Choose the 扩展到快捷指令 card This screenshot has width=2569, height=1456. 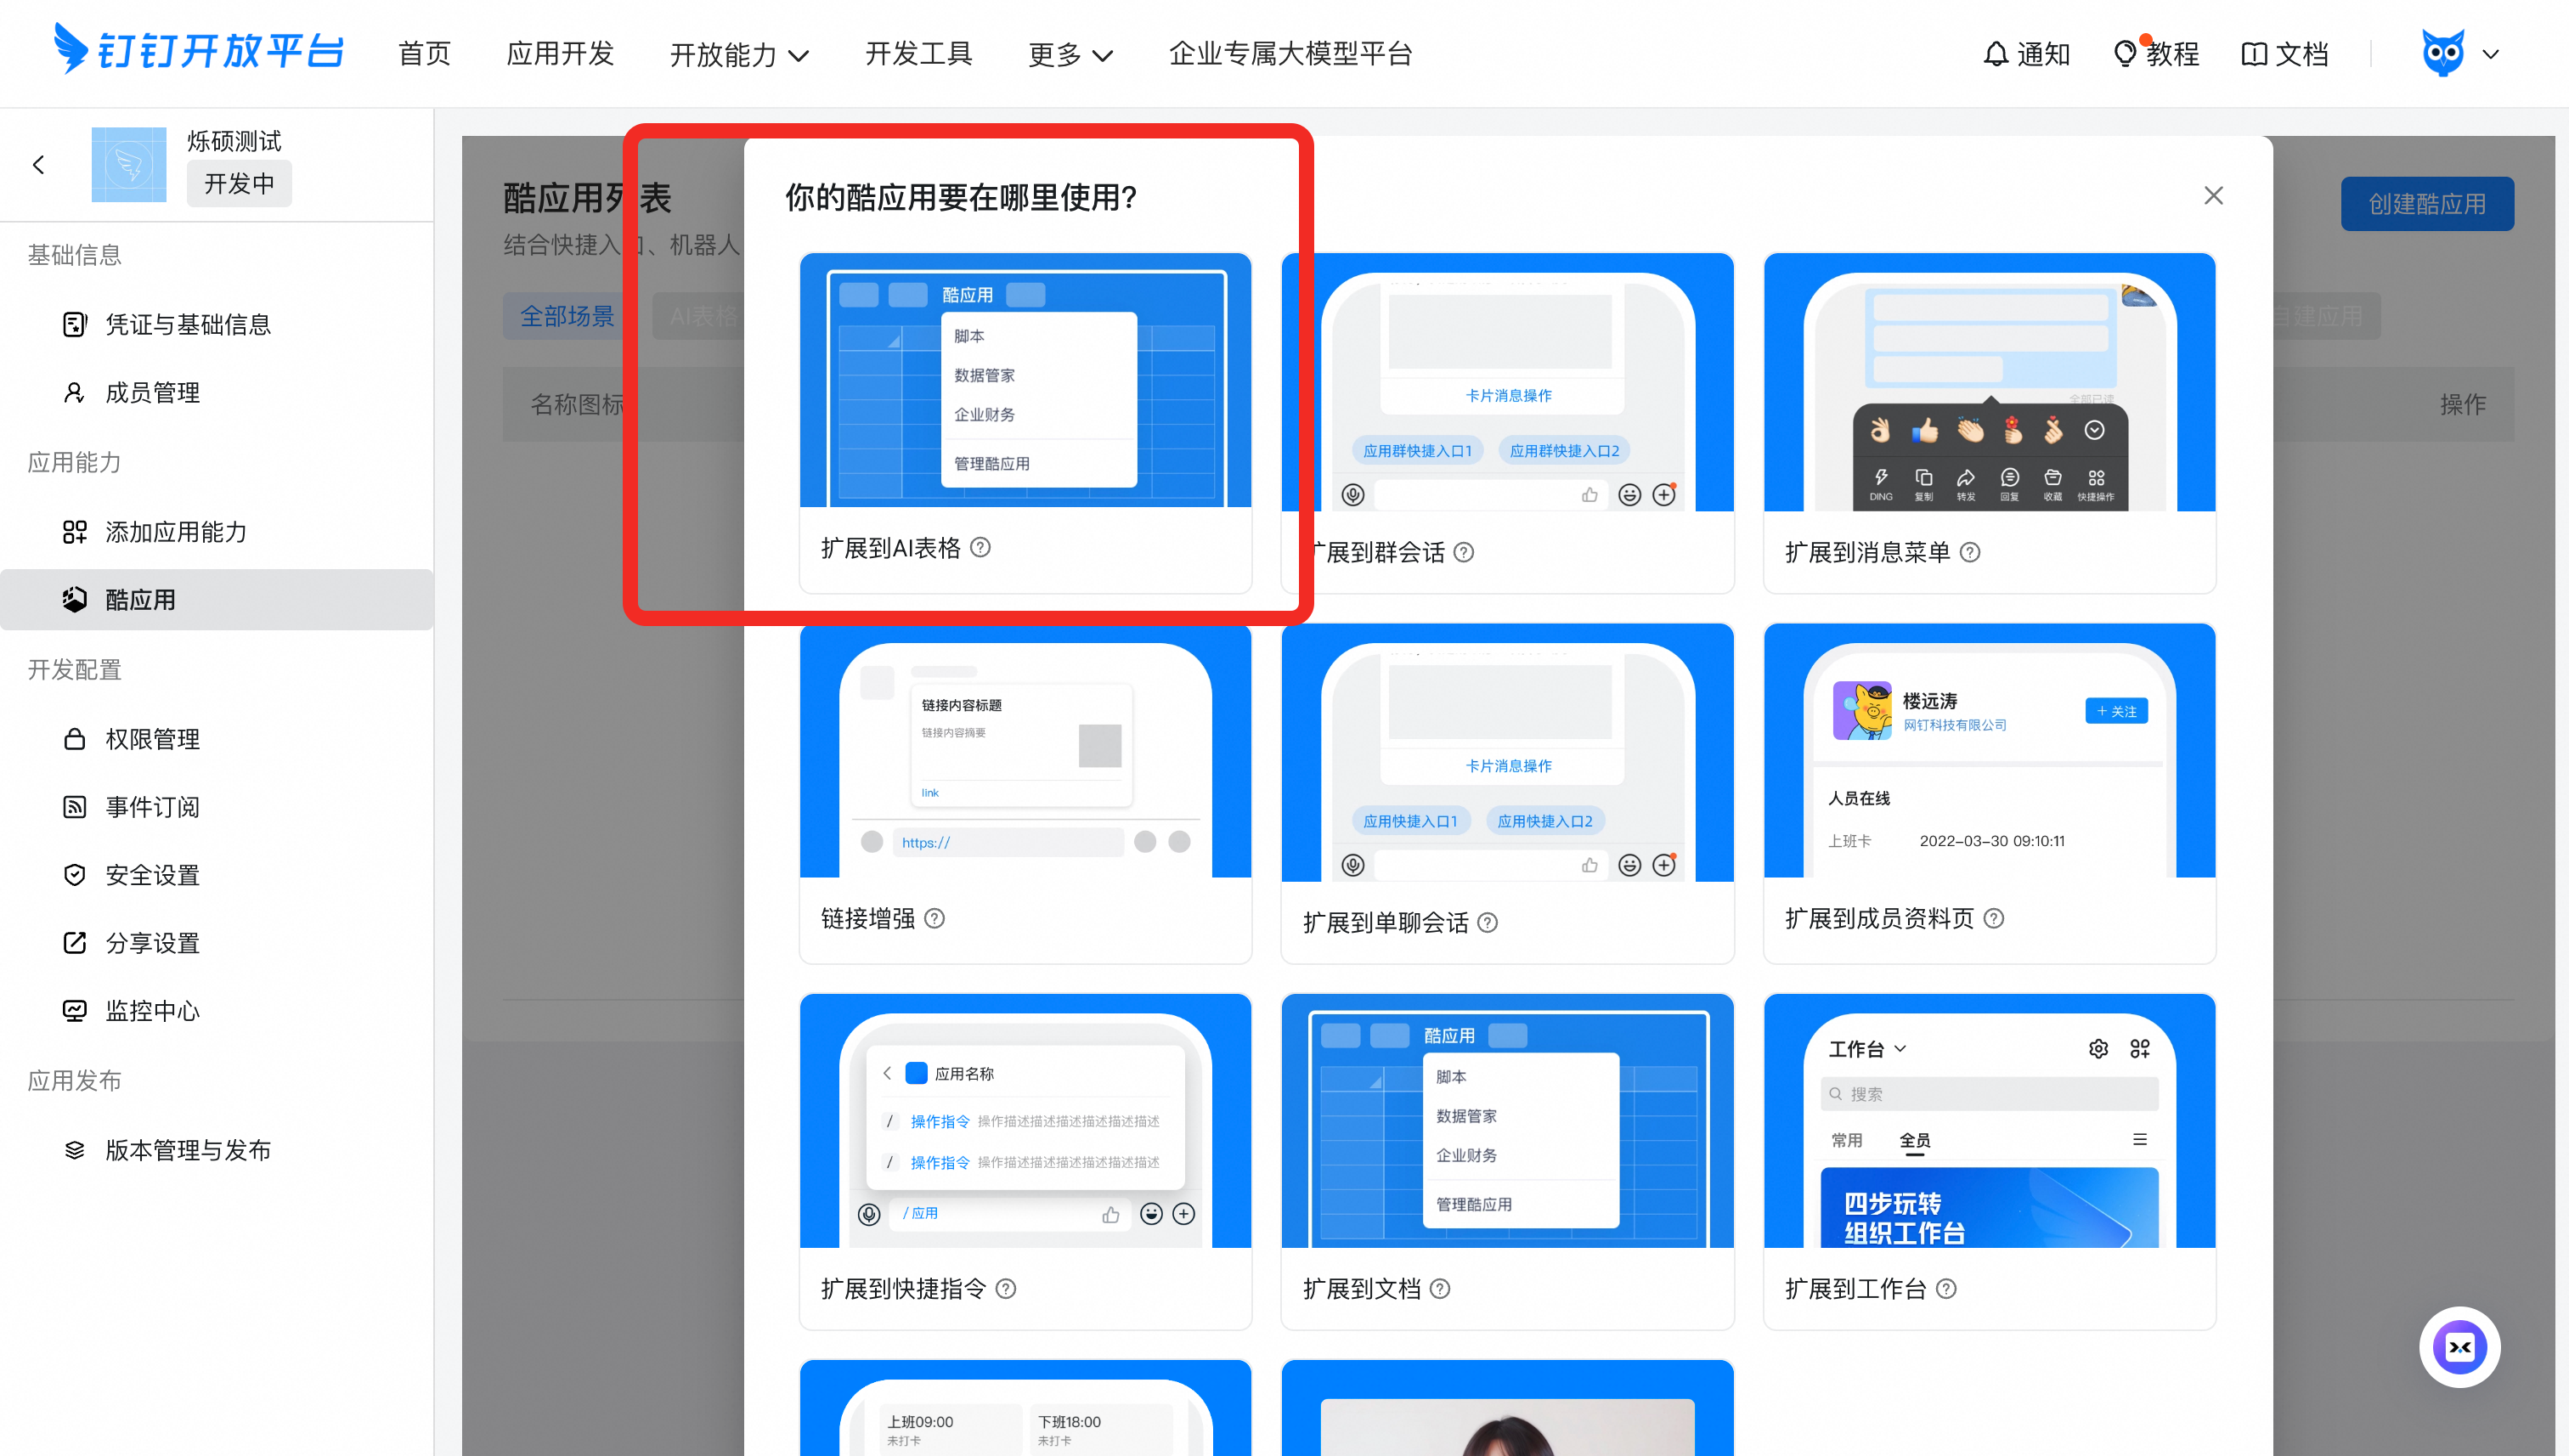[x=1025, y=1161]
